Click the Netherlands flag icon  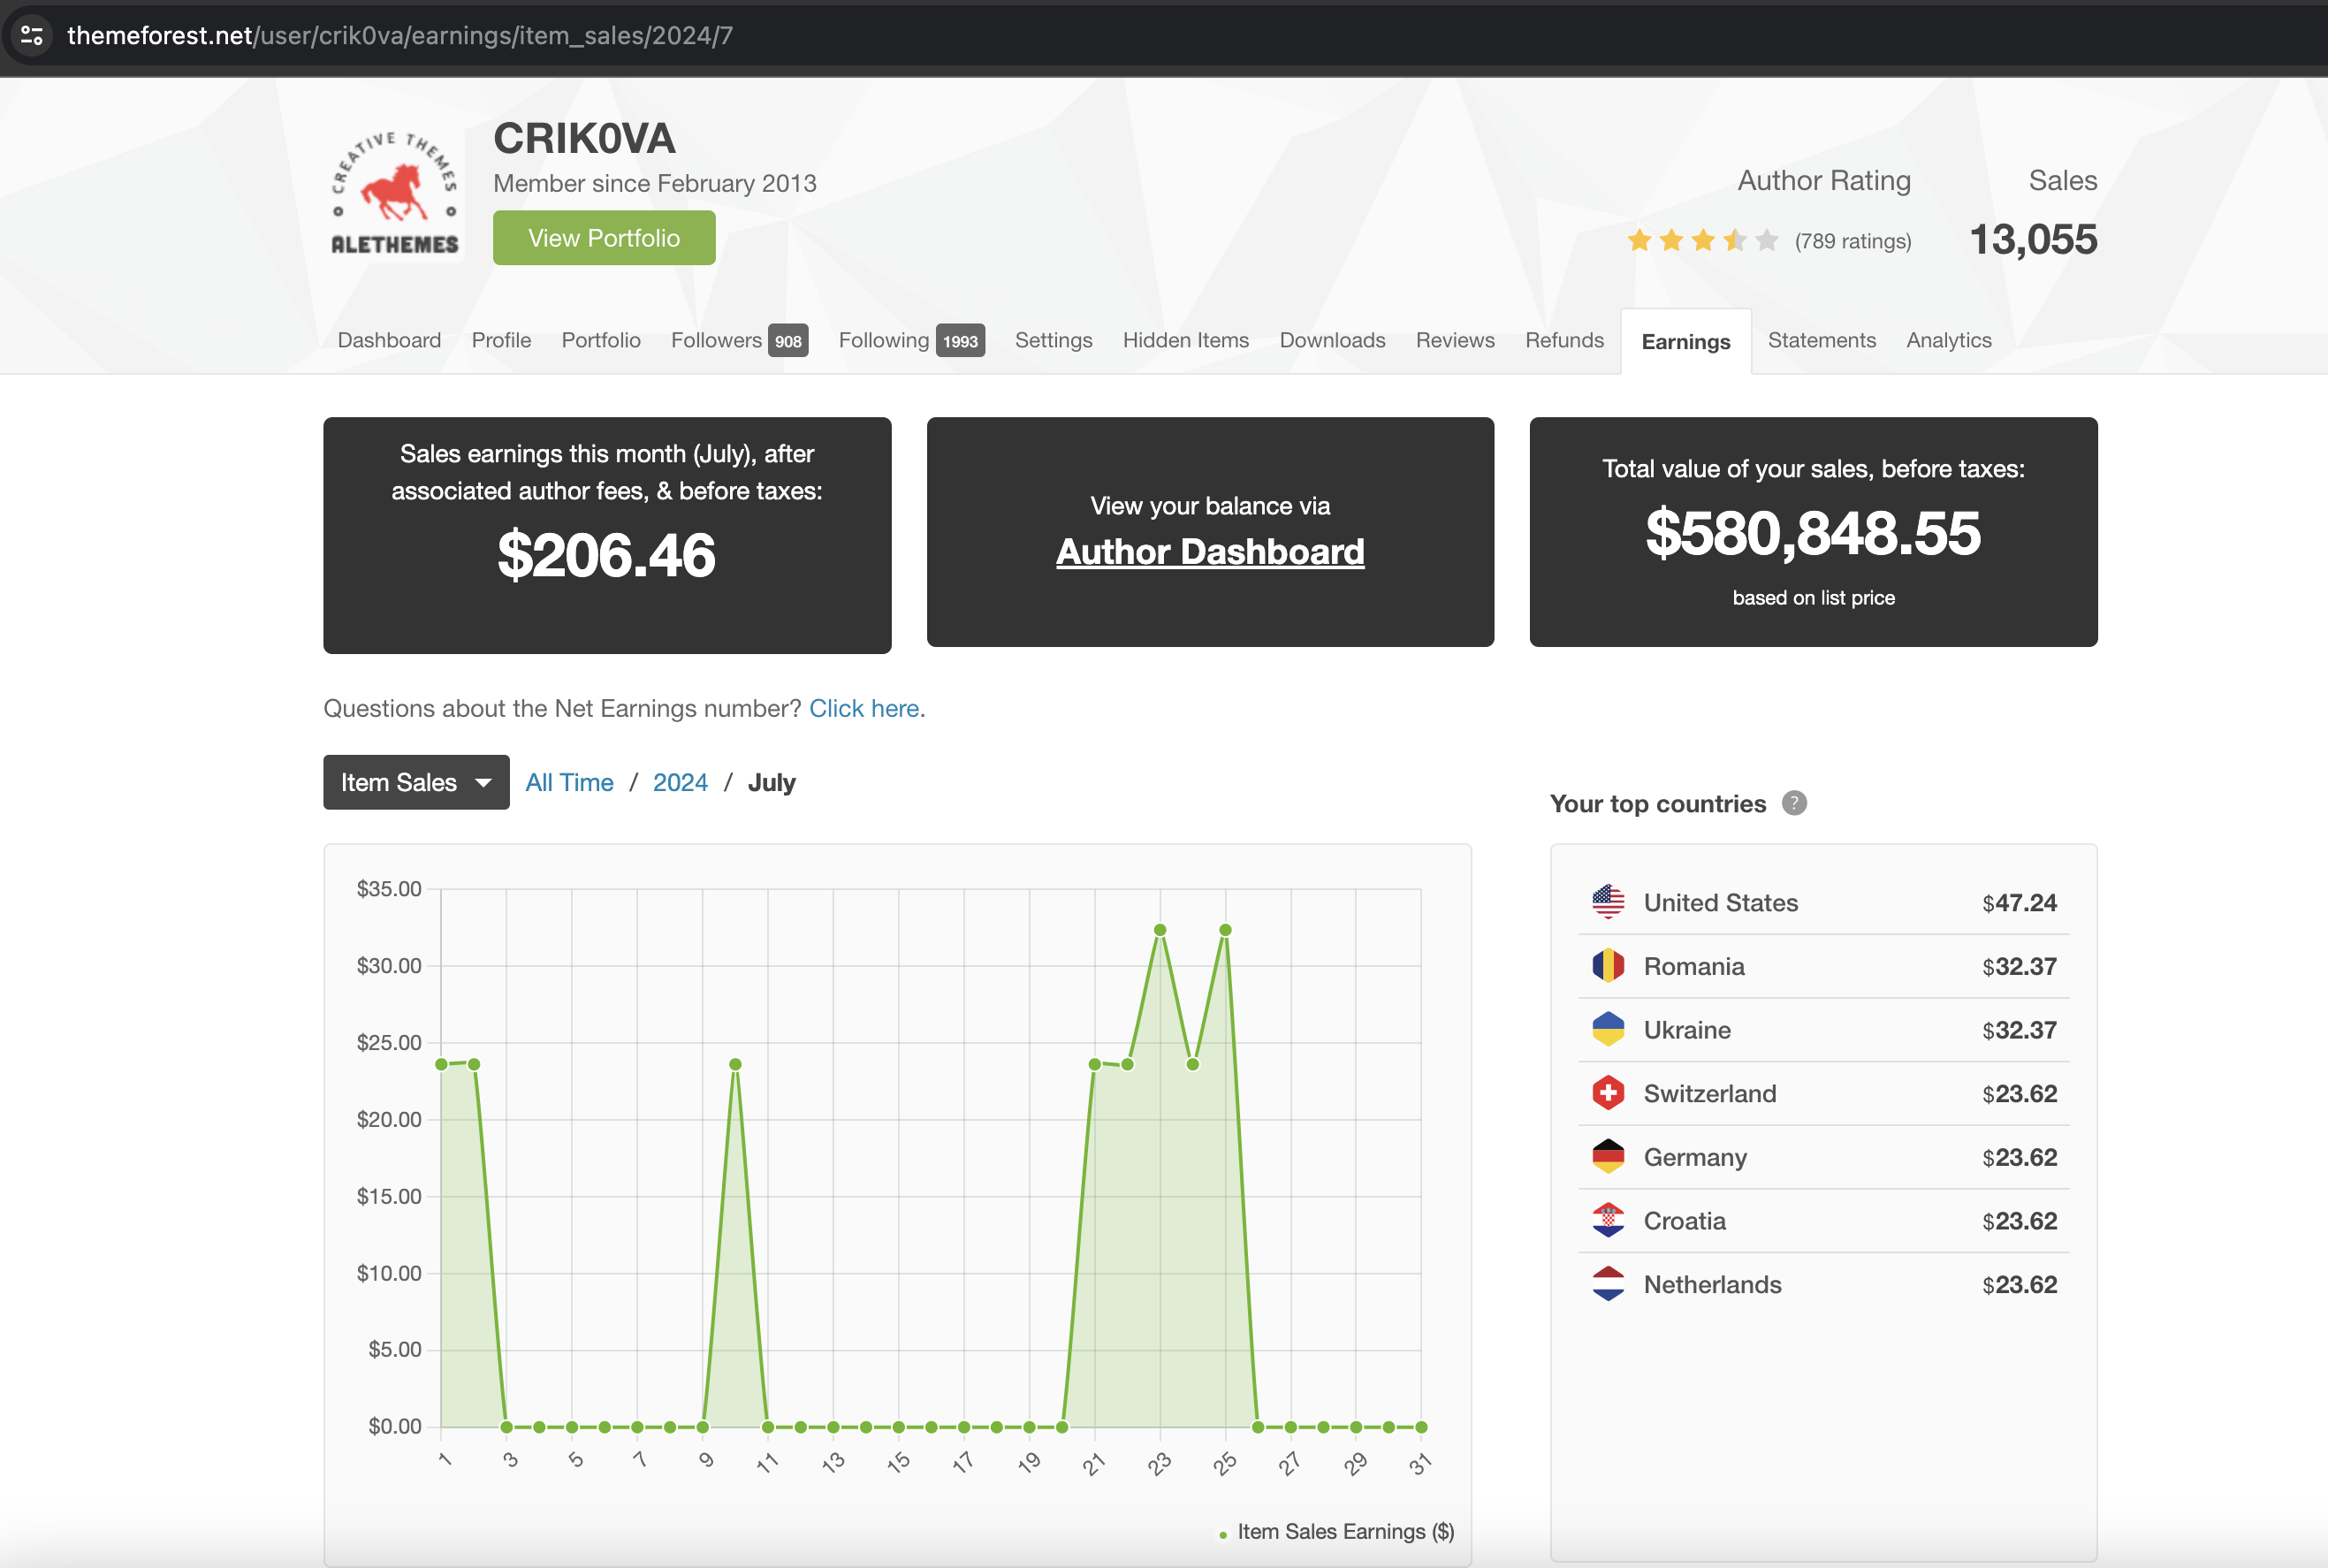click(1608, 1284)
